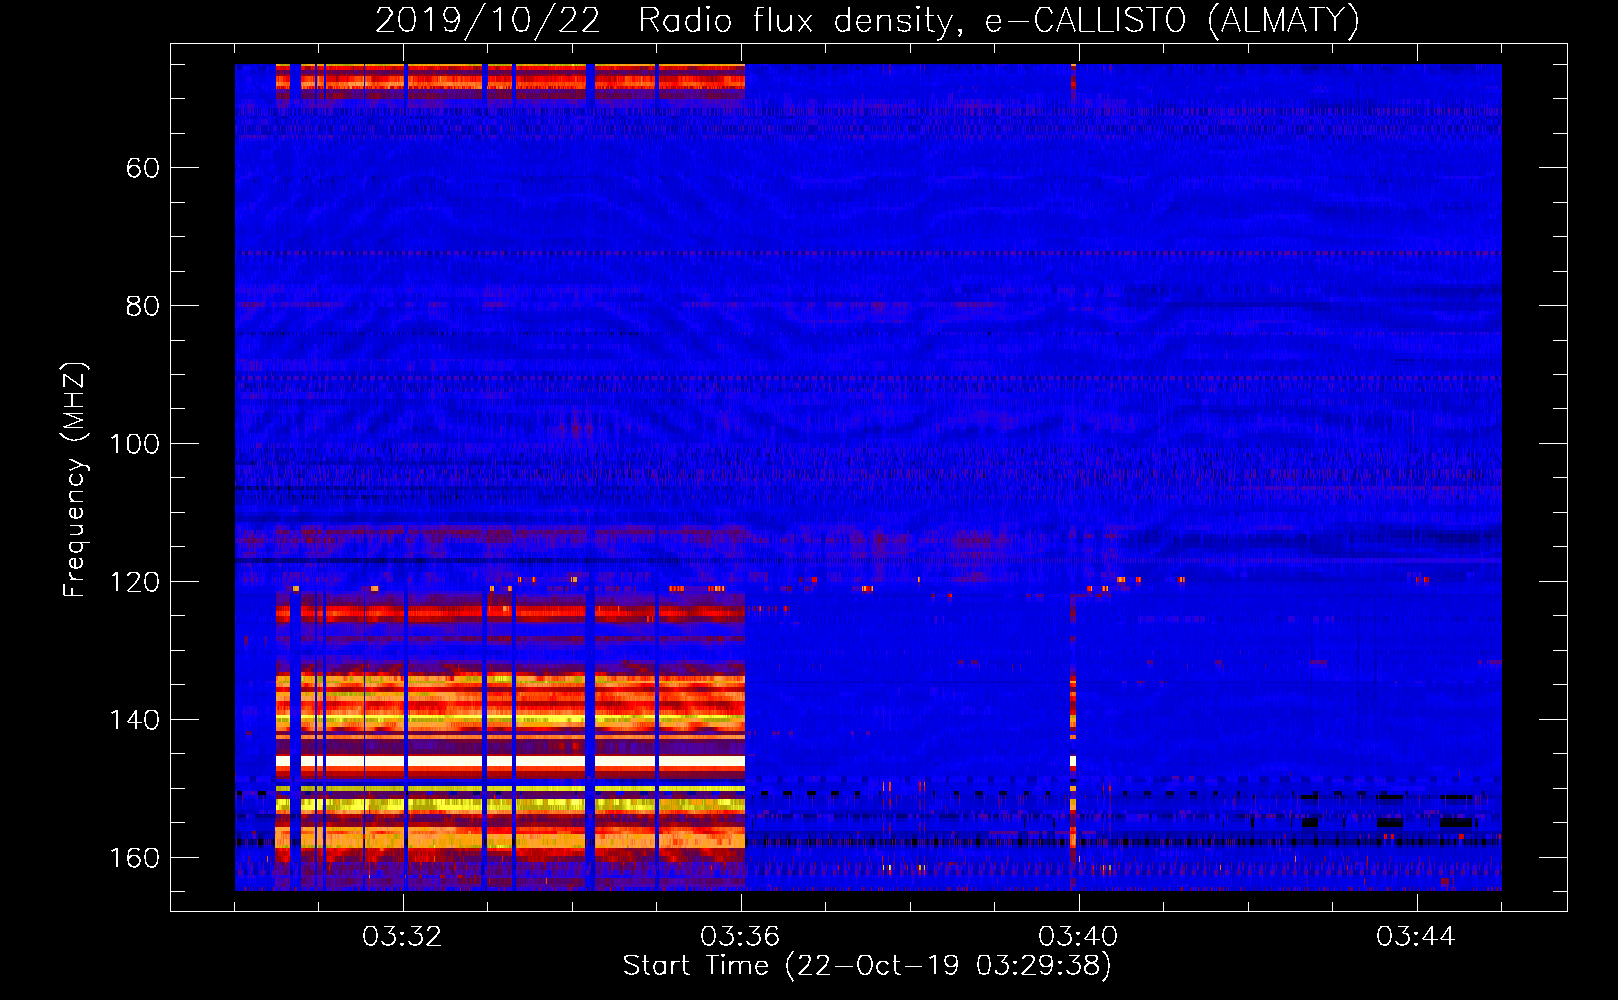Click the 120 frequency tick label

(134, 582)
